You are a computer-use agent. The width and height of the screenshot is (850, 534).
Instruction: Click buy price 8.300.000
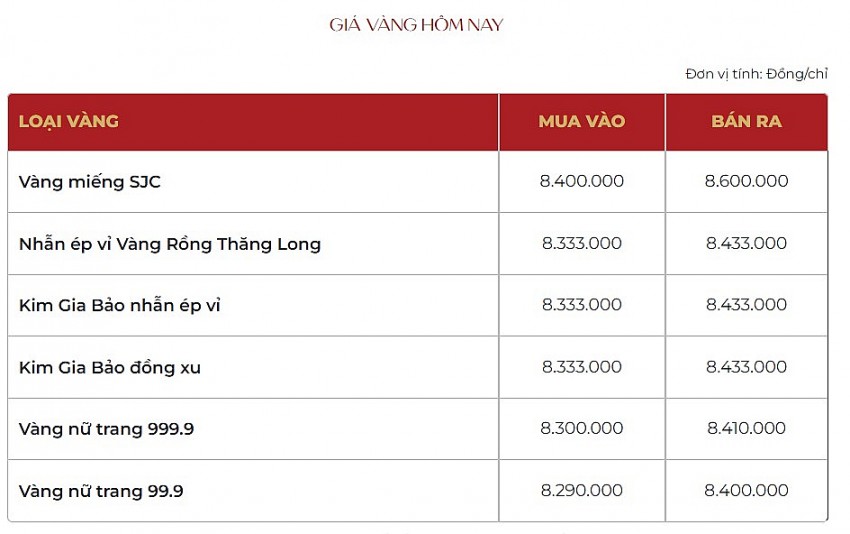click(x=582, y=428)
